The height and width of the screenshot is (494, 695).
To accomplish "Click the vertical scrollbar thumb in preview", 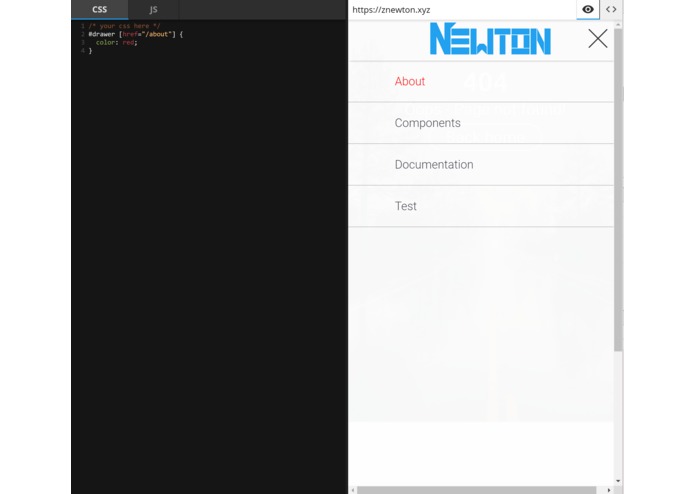I will (x=618, y=190).
